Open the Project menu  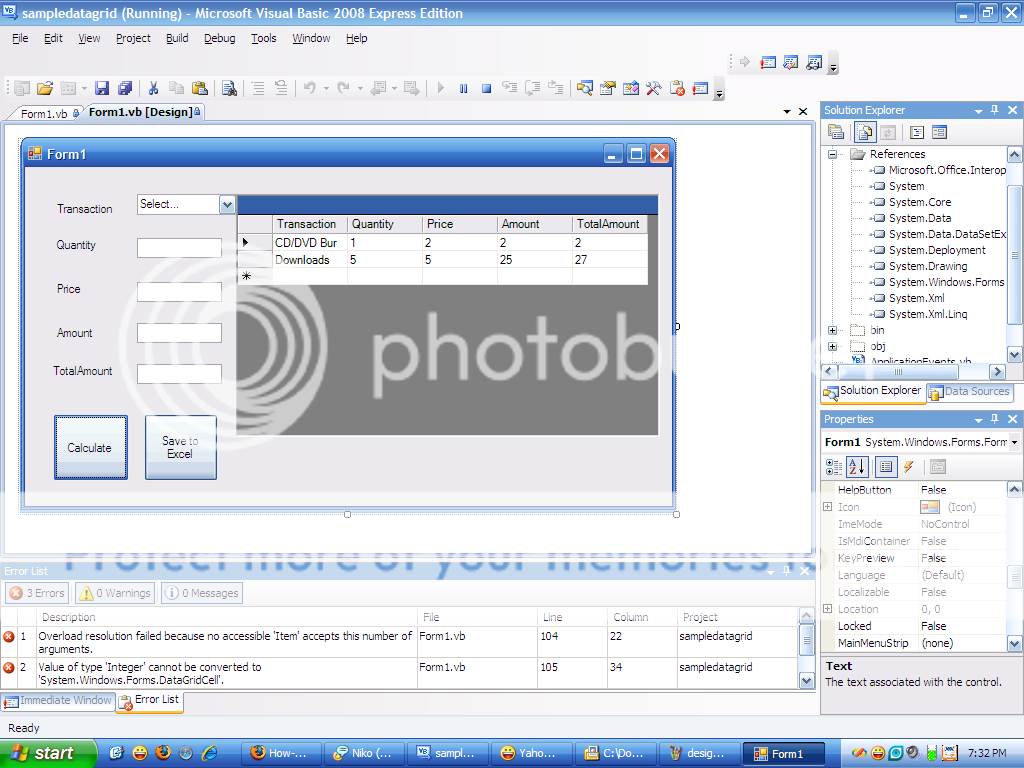(133, 38)
